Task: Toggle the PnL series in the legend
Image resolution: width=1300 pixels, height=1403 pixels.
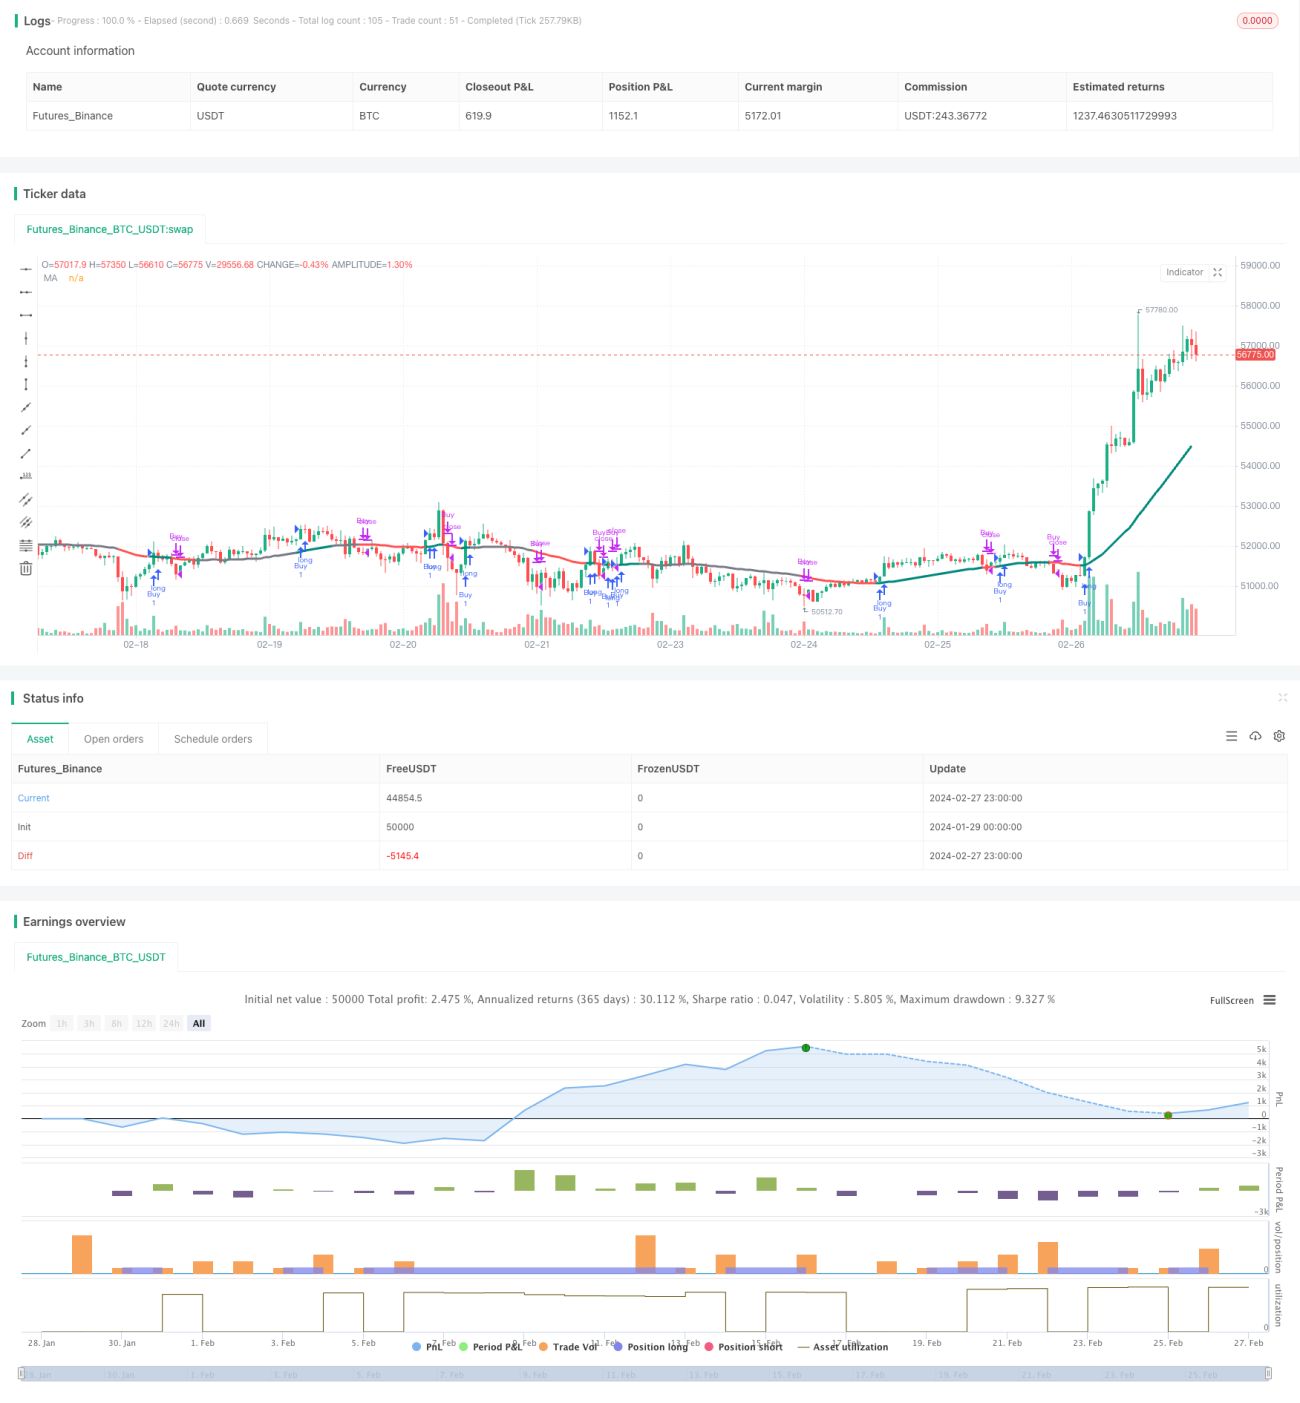Action: [428, 1347]
